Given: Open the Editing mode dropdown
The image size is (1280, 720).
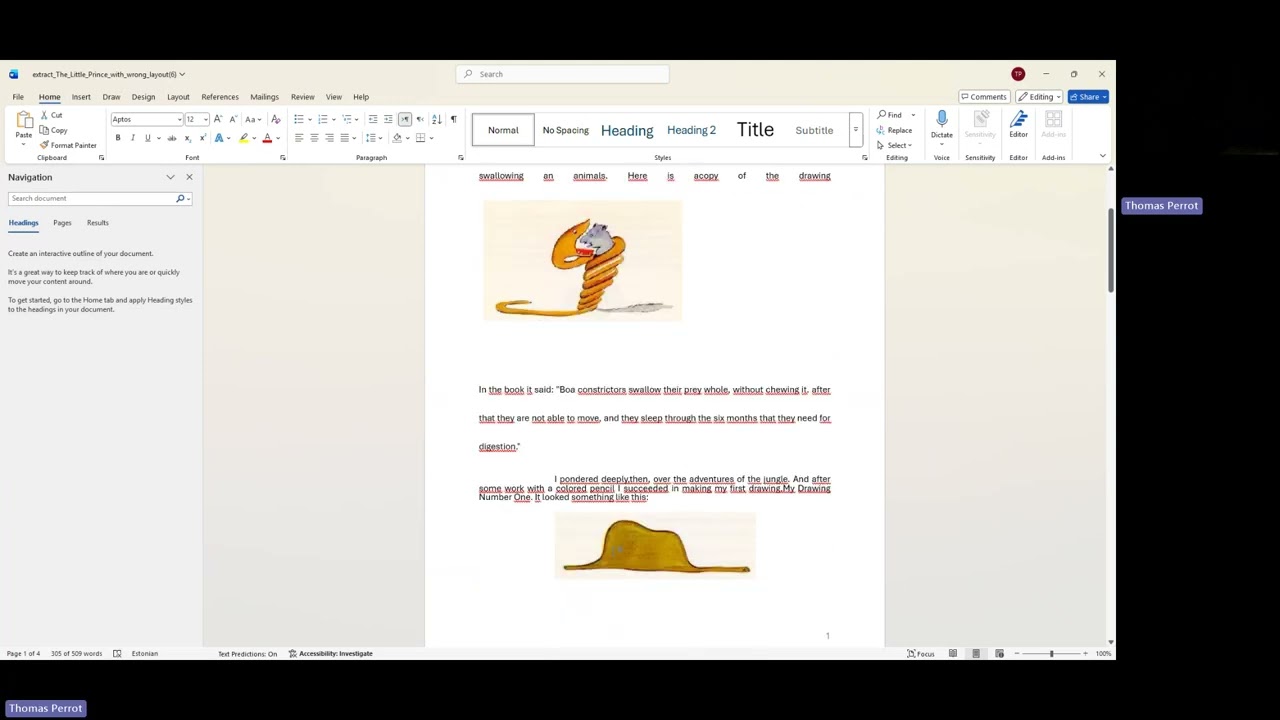Looking at the screenshot, I should [x=1039, y=97].
